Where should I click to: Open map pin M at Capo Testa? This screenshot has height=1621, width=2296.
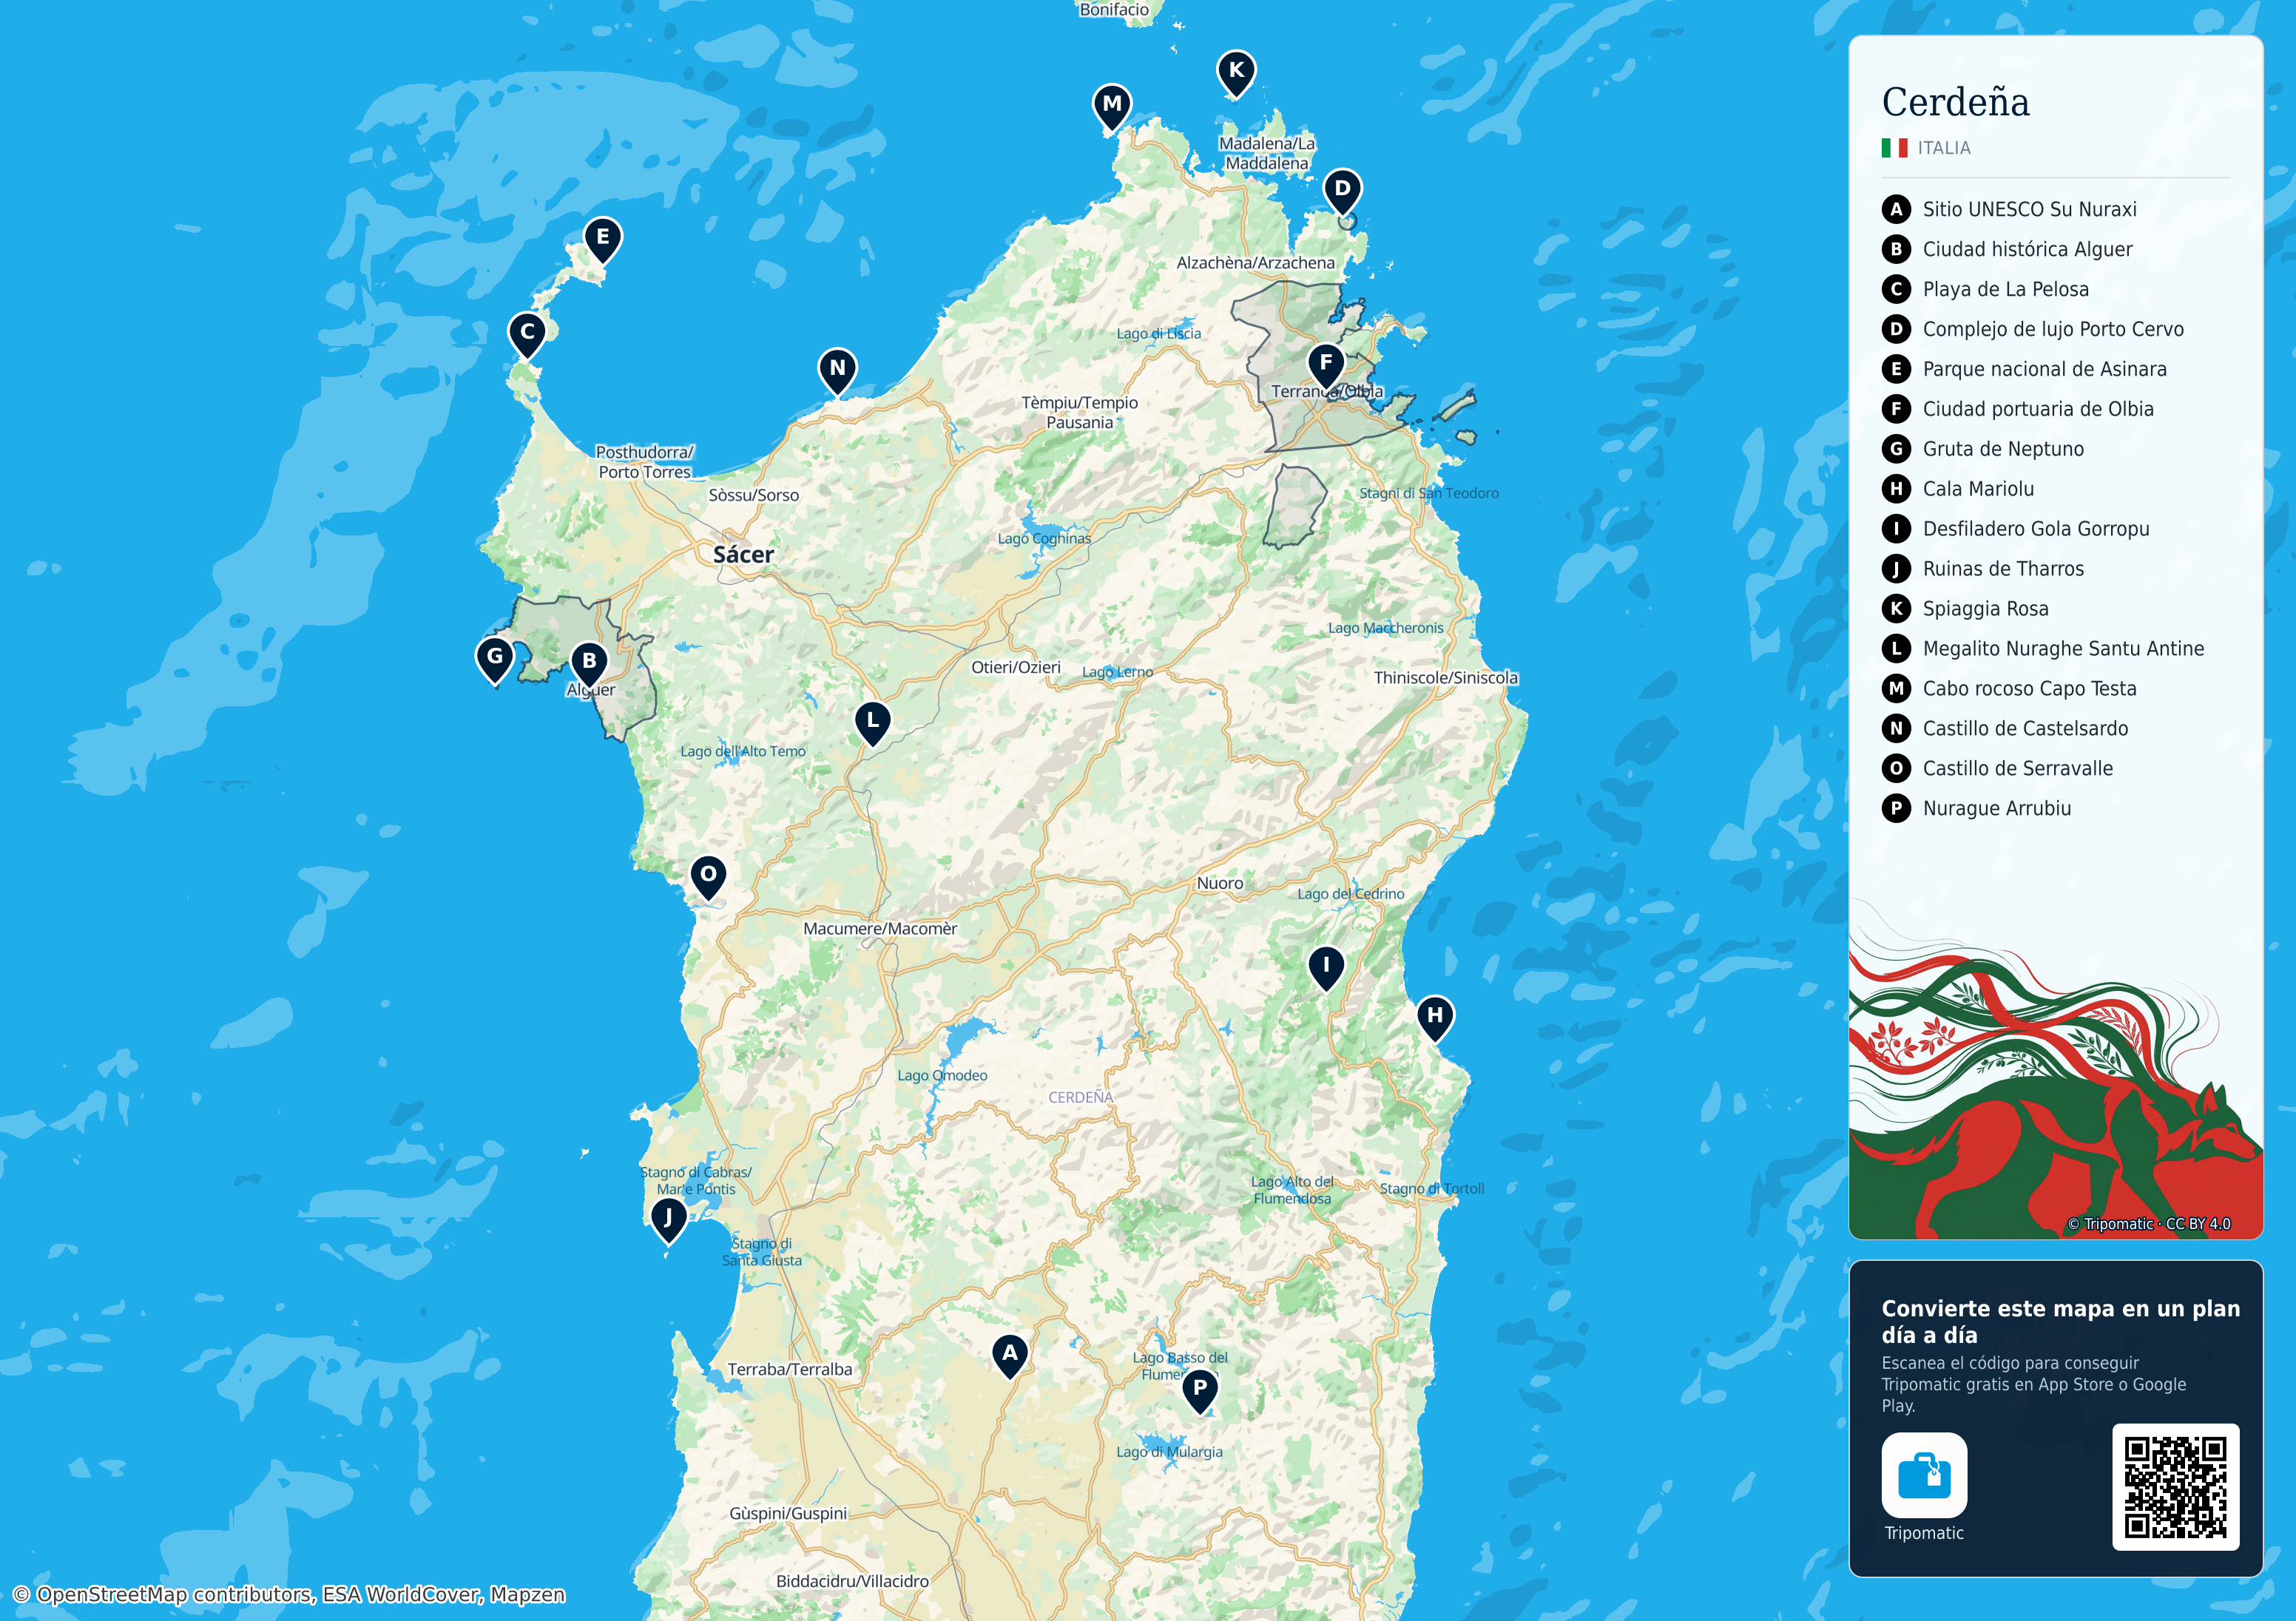(1112, 107)
